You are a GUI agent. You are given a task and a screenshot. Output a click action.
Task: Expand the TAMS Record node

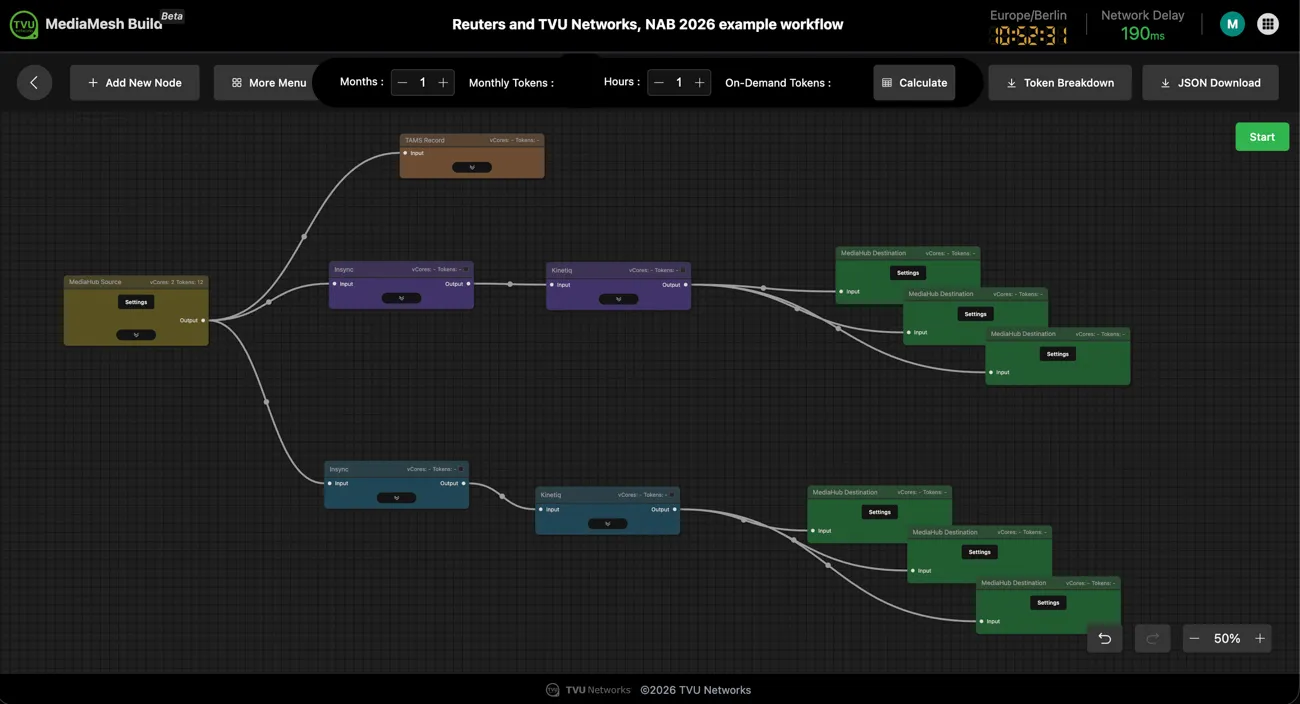pos(472,167)
